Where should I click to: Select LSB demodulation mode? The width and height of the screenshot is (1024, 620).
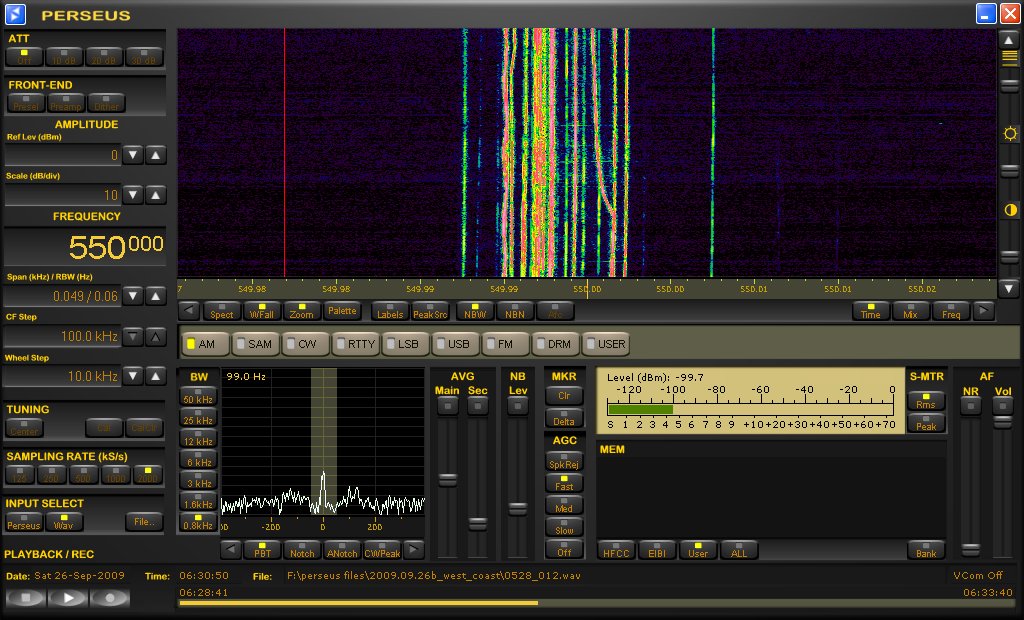(x=405, y=344)
